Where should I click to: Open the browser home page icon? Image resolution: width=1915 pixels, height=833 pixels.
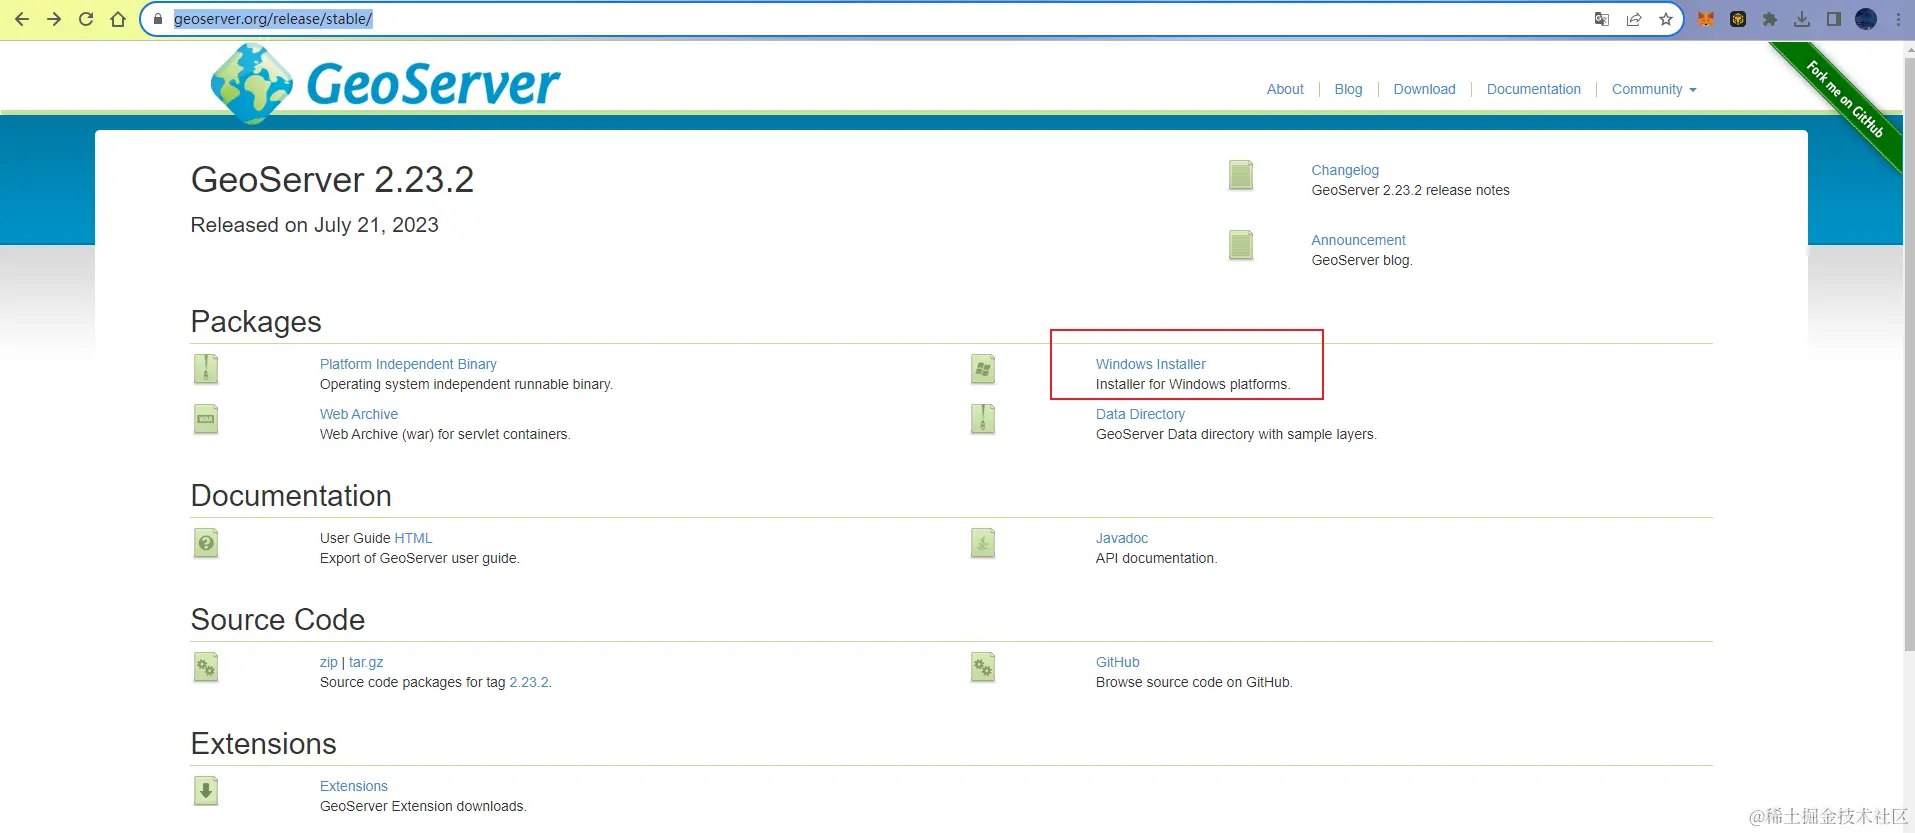[118, 19]
